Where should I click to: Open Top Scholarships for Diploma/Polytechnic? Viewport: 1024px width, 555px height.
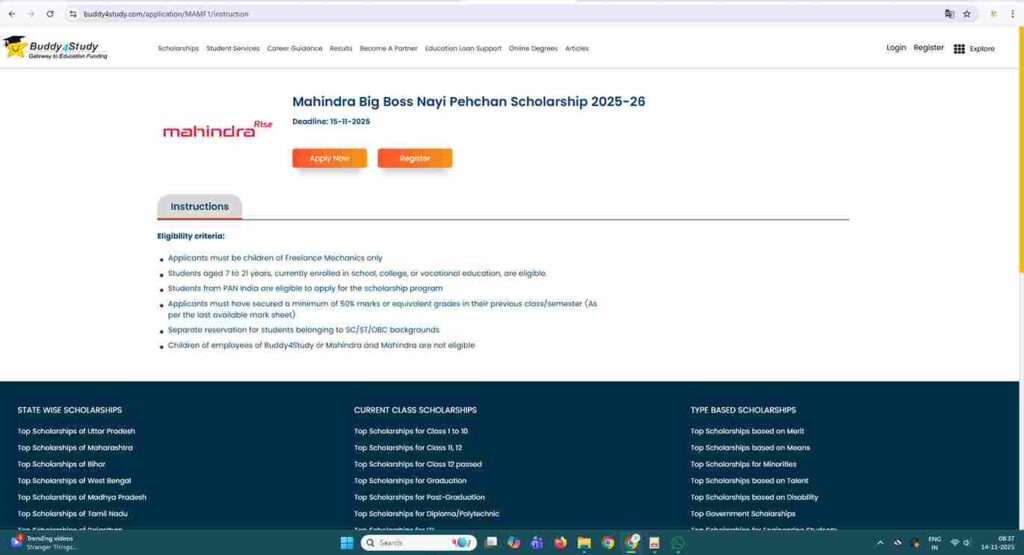tap(426, 514)
